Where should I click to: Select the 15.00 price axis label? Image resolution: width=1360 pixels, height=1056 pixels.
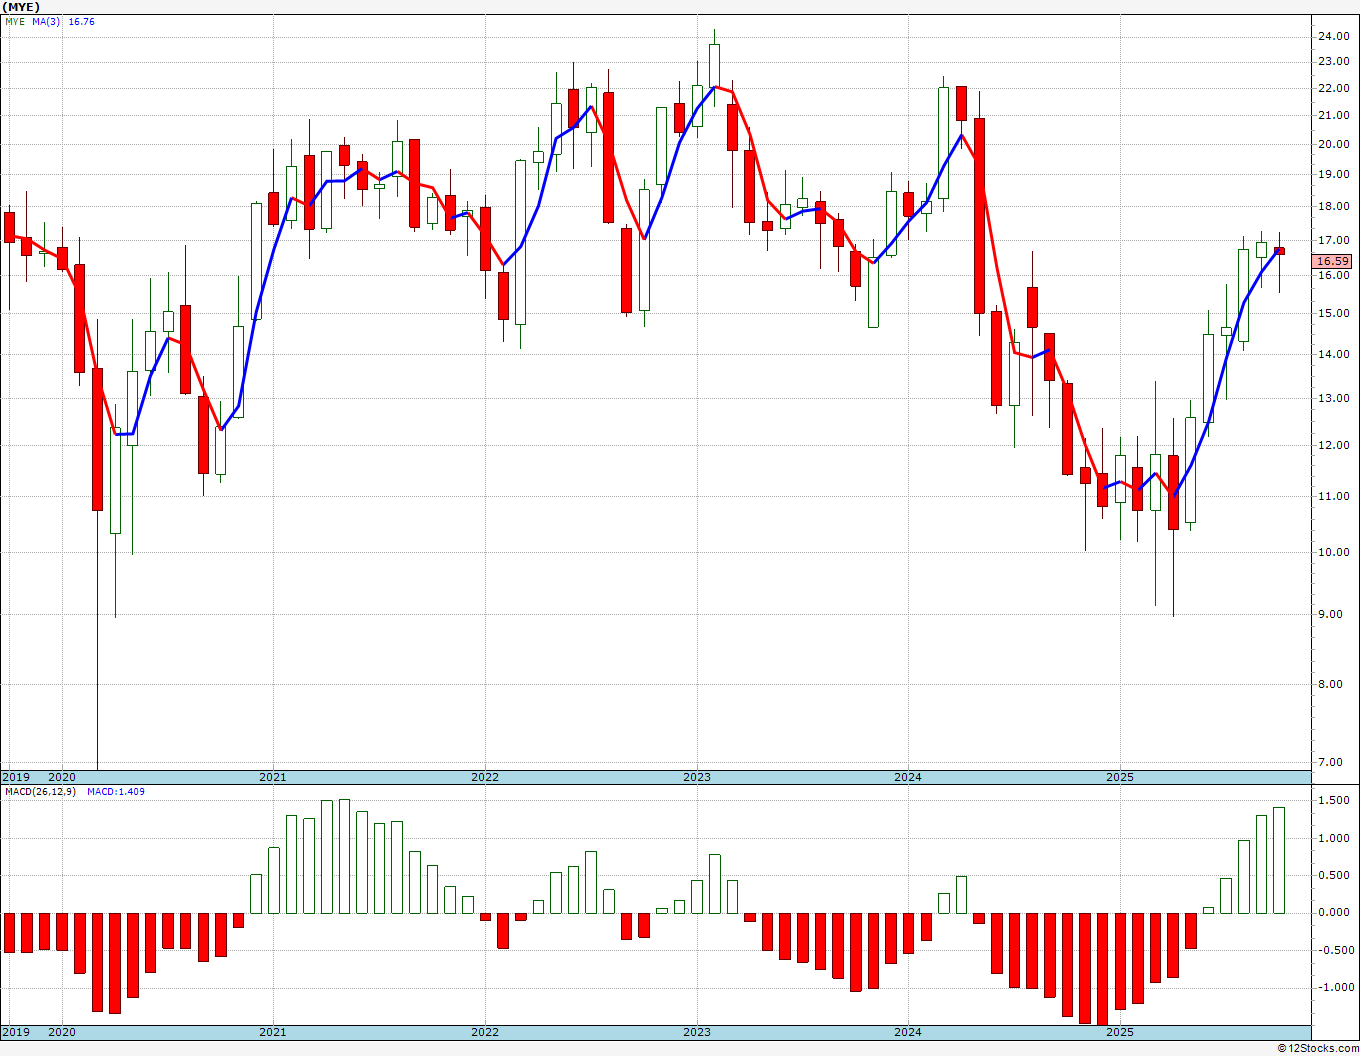[1334, 313]
